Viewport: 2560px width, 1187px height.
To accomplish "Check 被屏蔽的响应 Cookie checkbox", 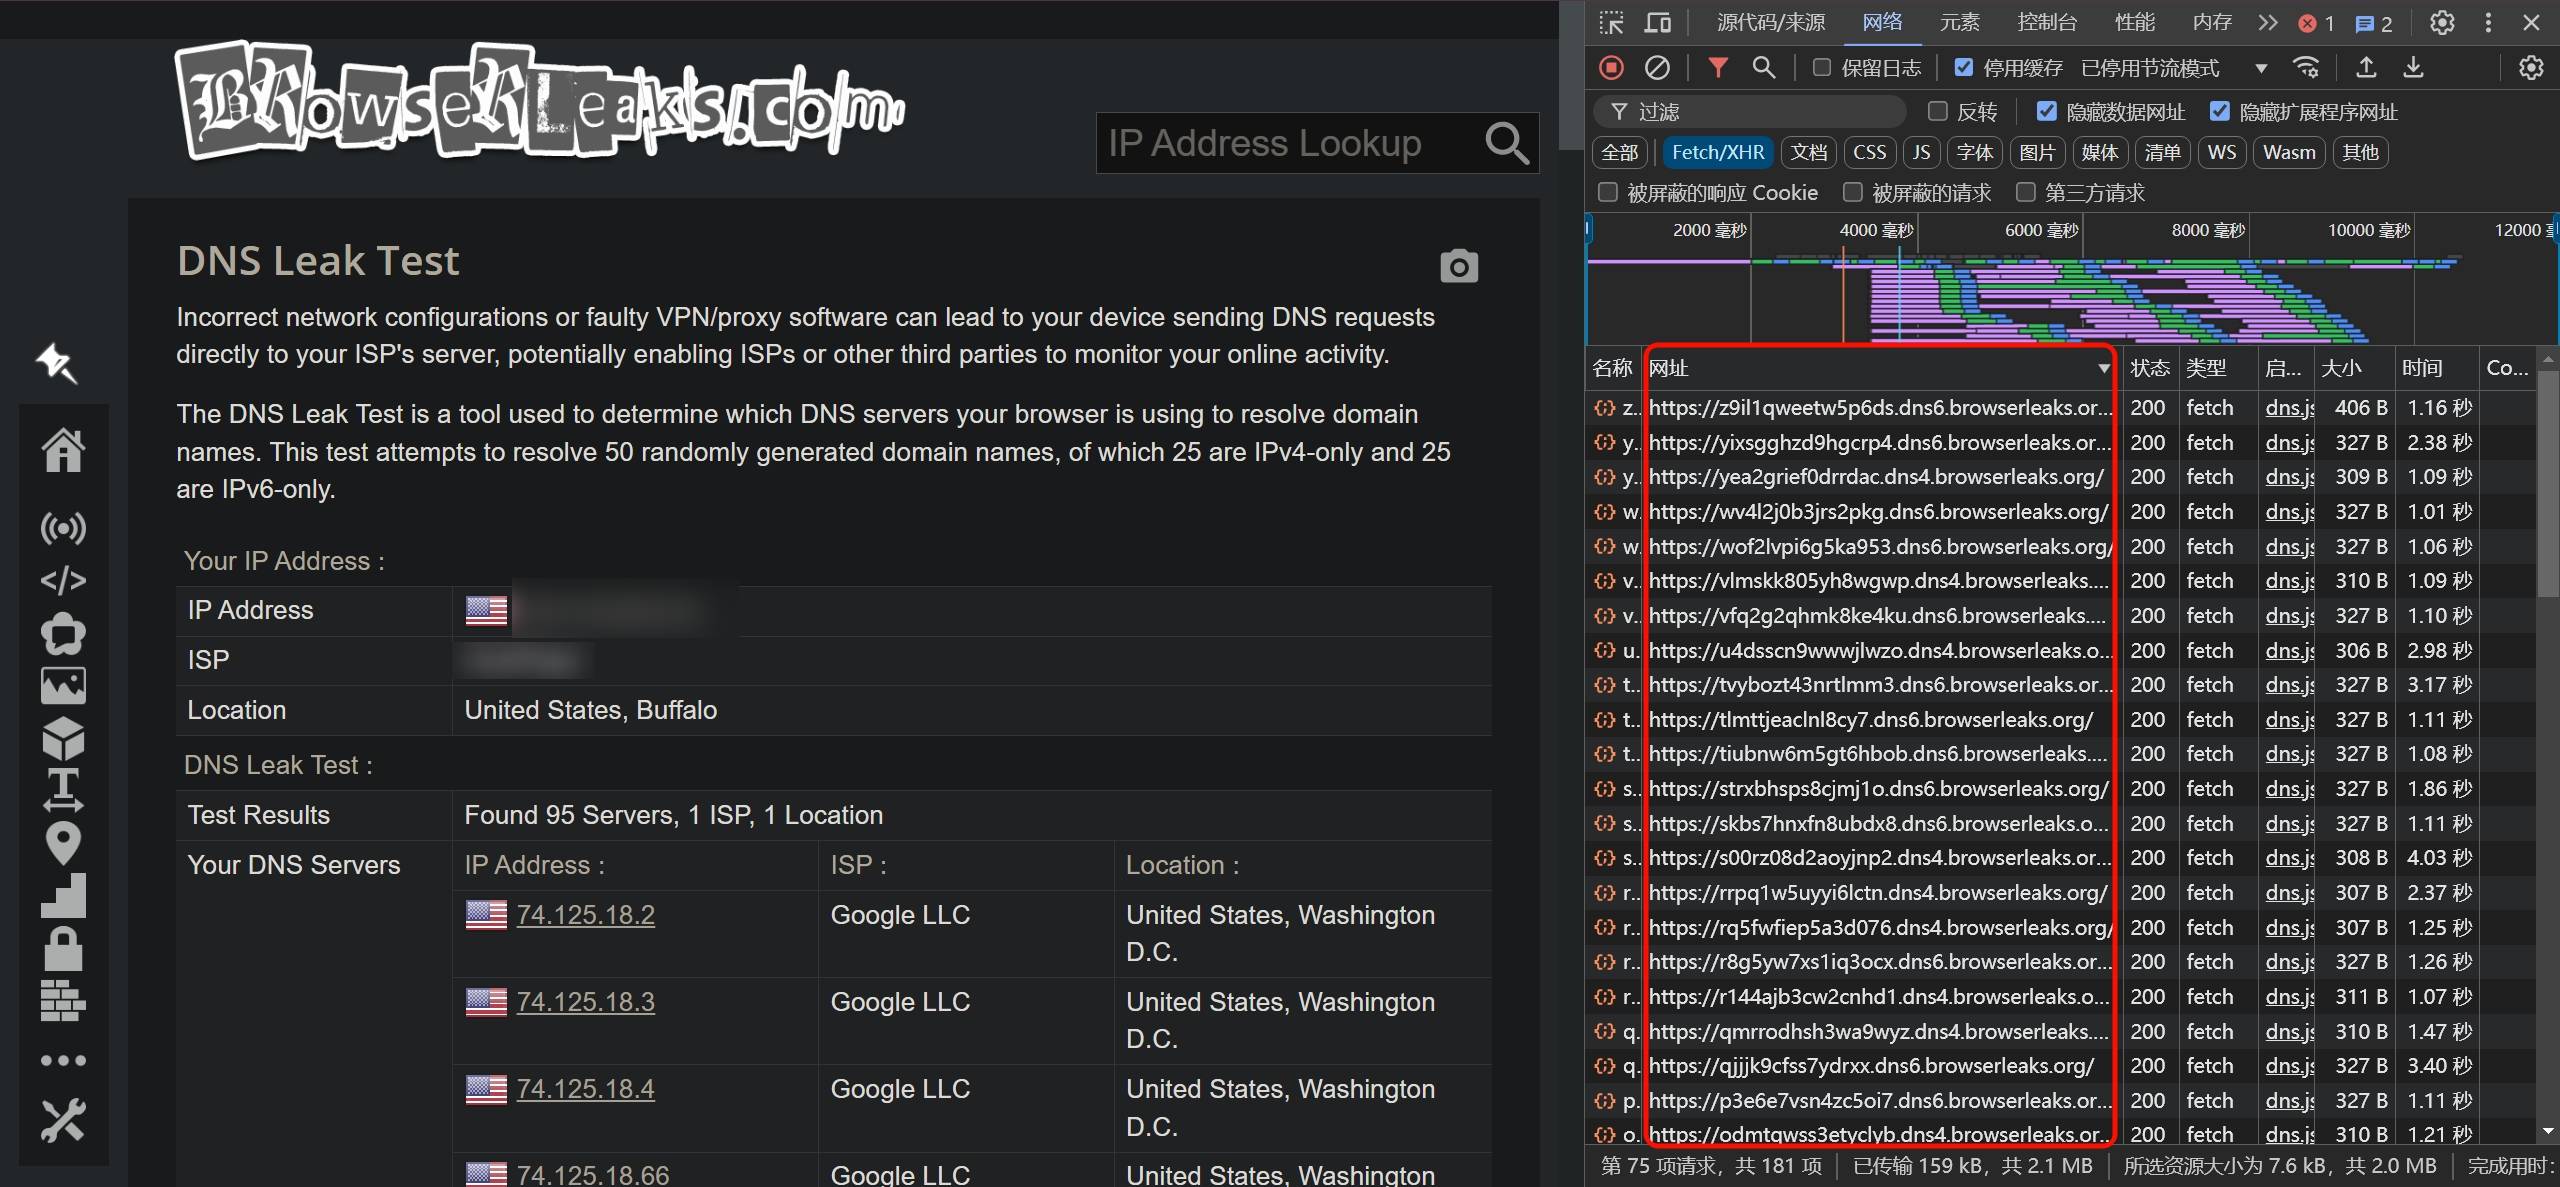I will point(1608,192).
